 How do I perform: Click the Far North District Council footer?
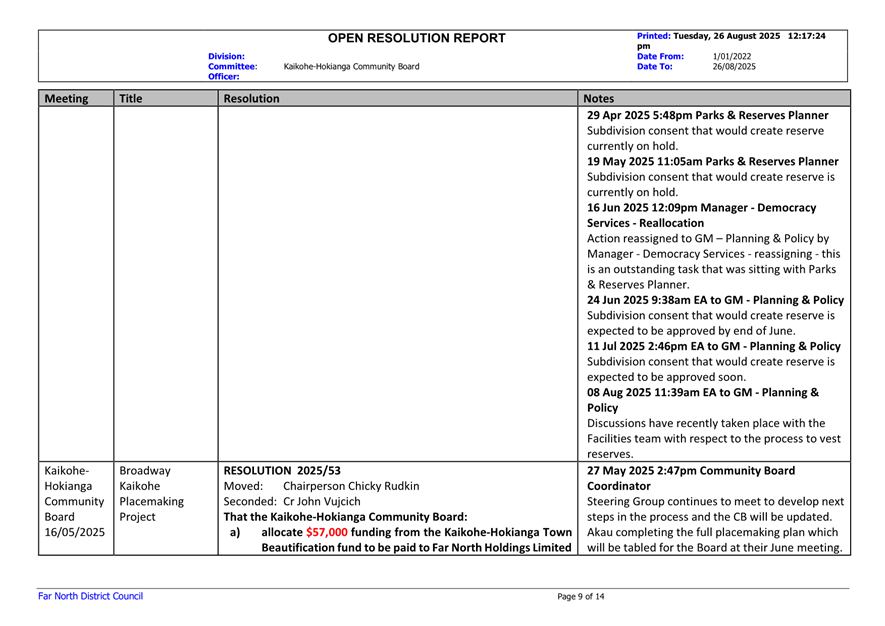(90, 596)
